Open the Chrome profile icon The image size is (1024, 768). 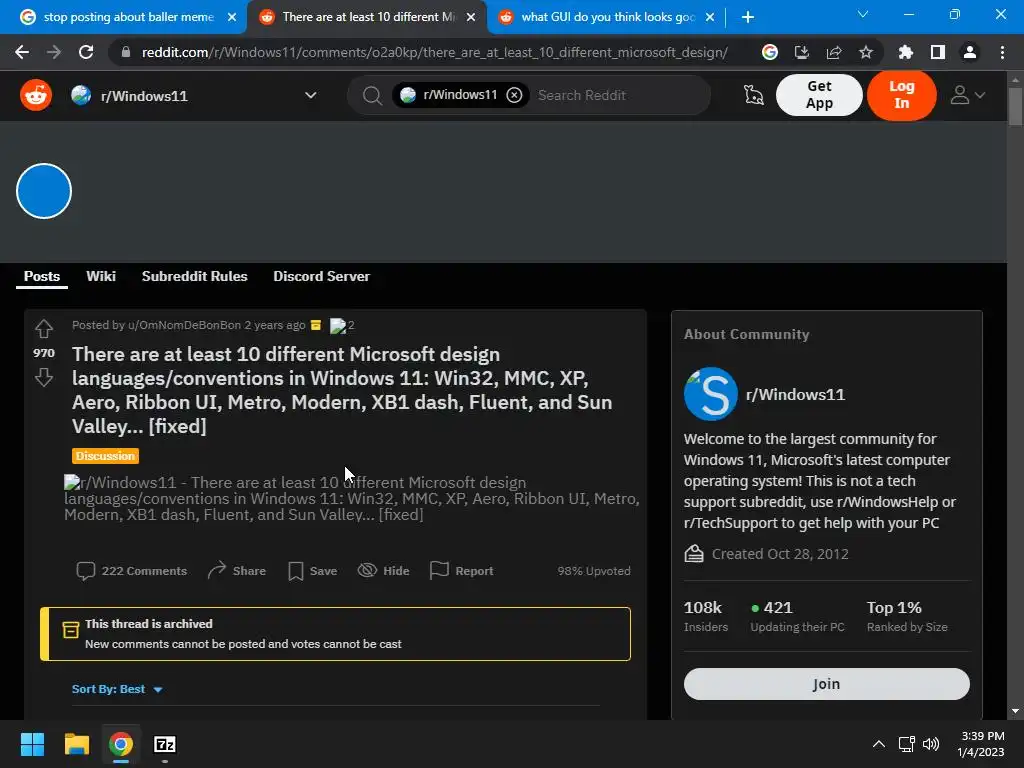(970, 52)
